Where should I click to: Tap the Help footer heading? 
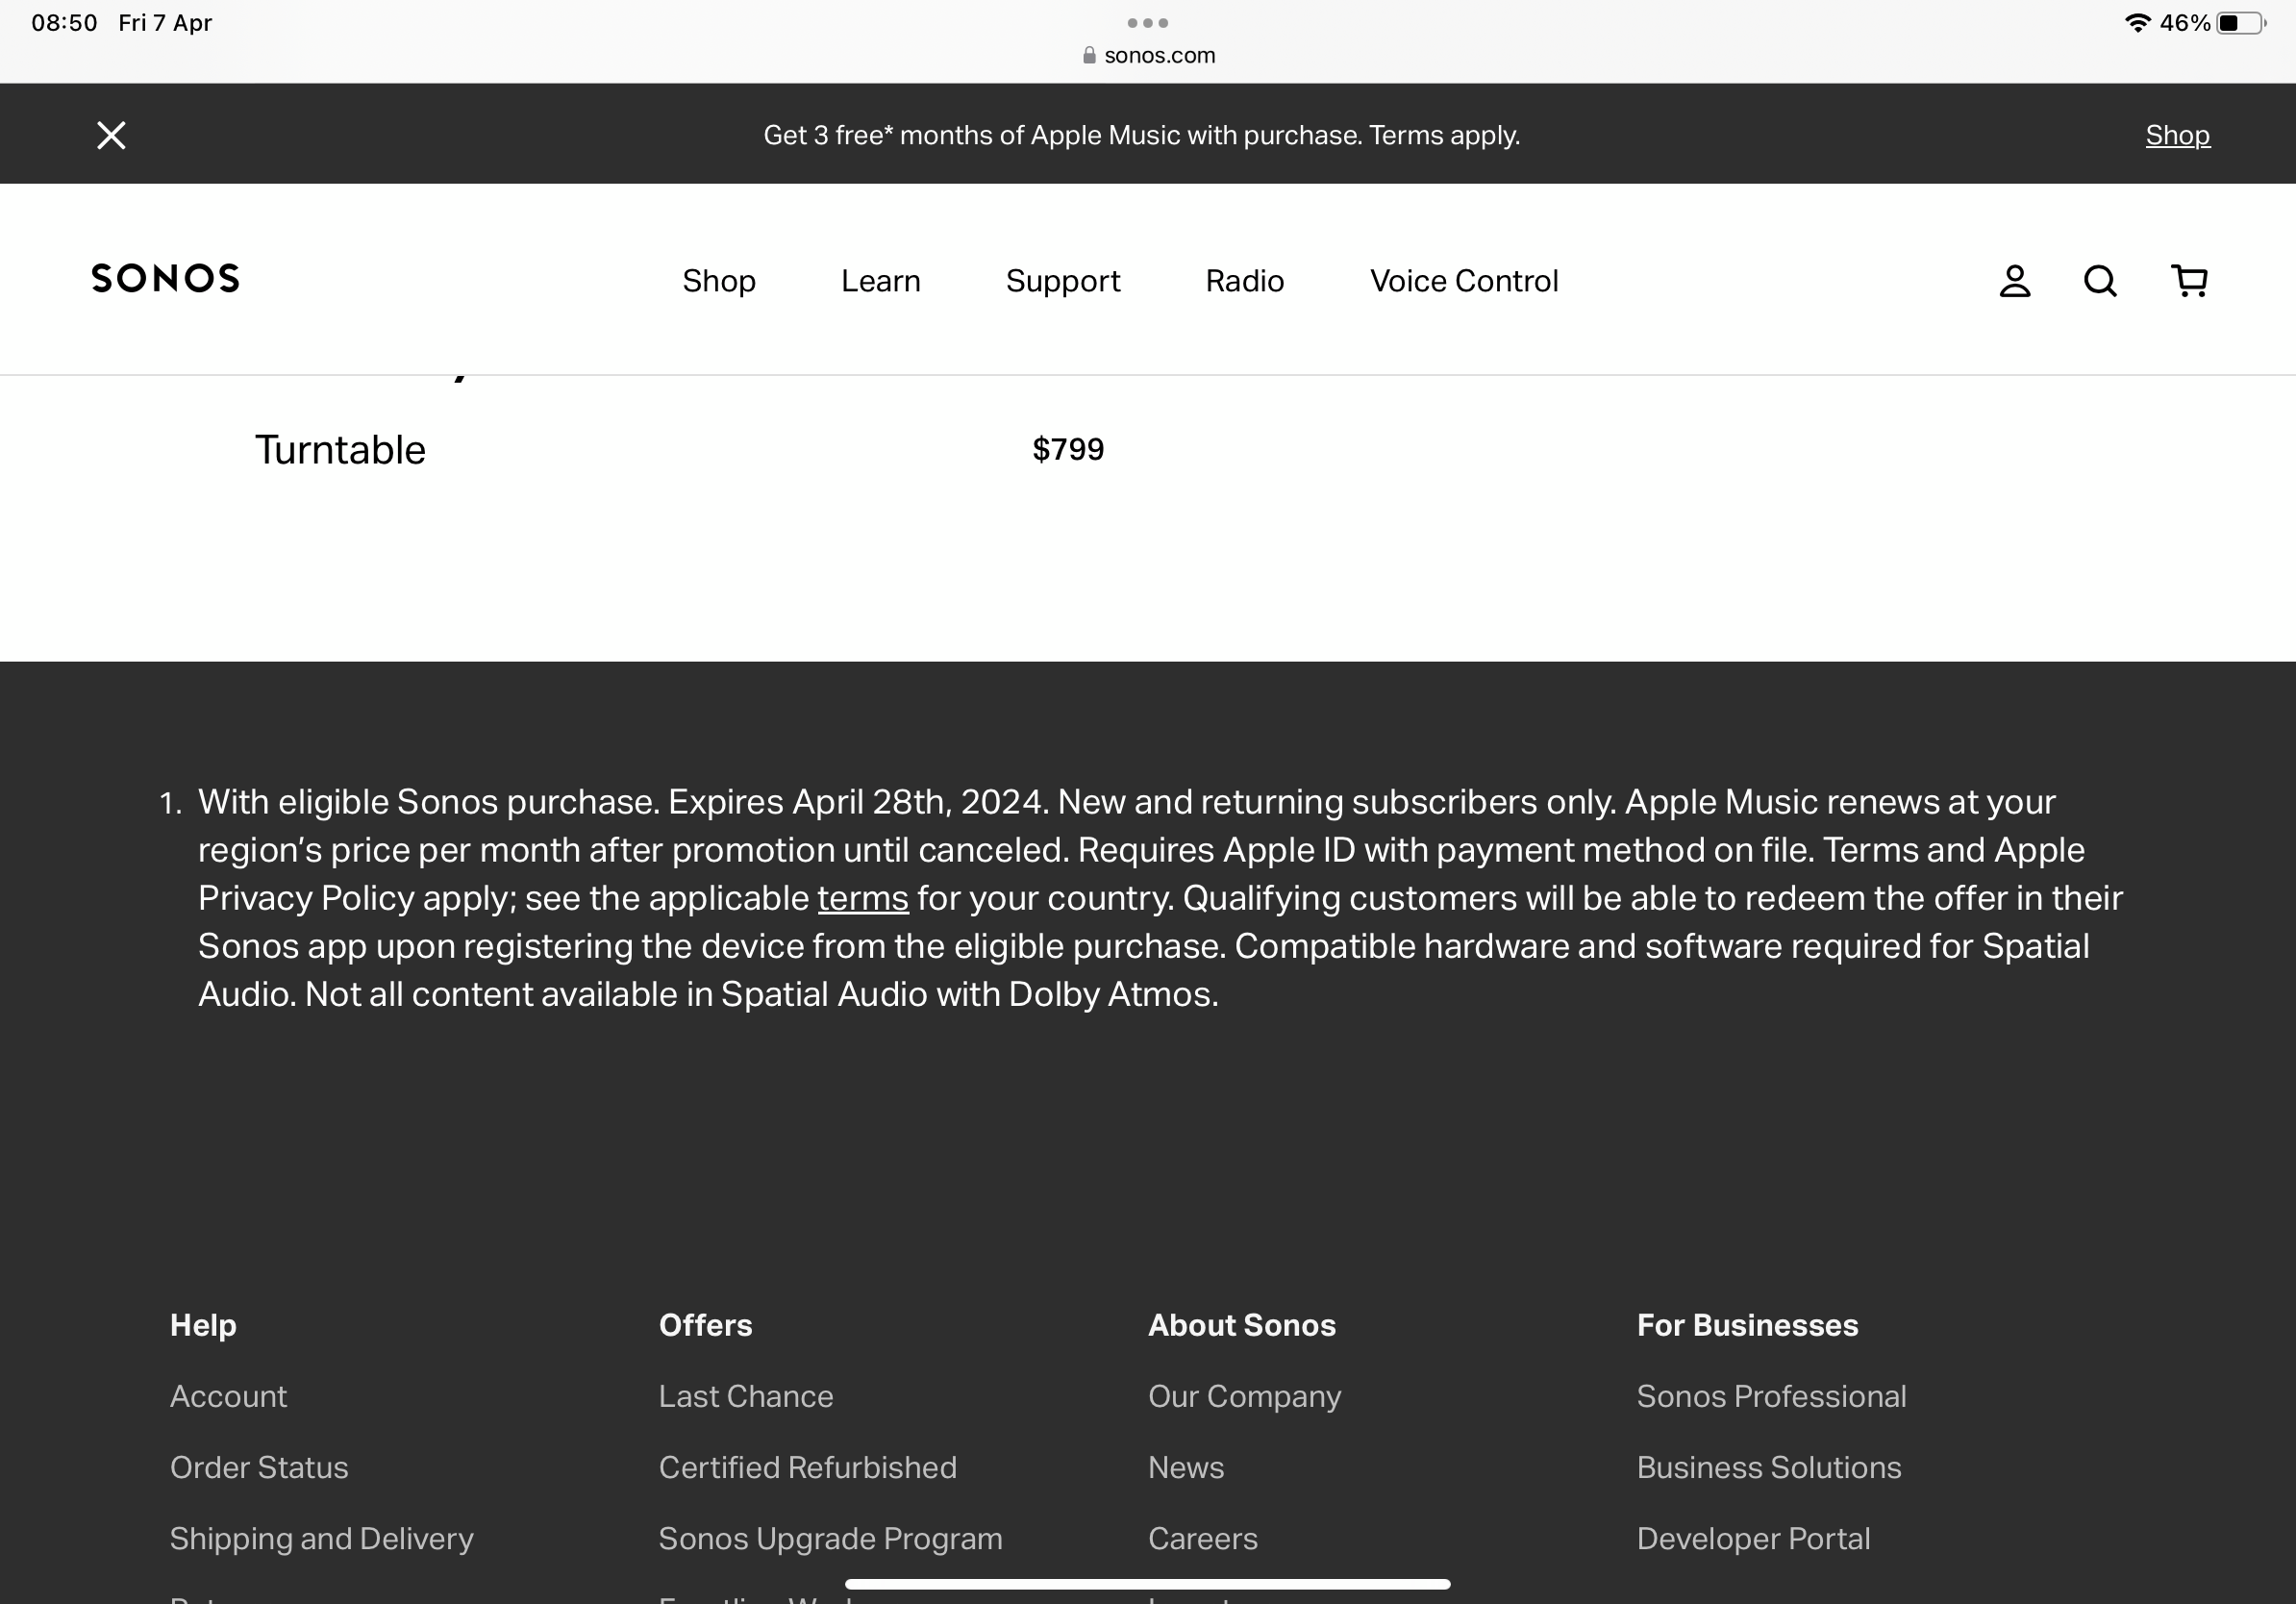(203, 1325)
